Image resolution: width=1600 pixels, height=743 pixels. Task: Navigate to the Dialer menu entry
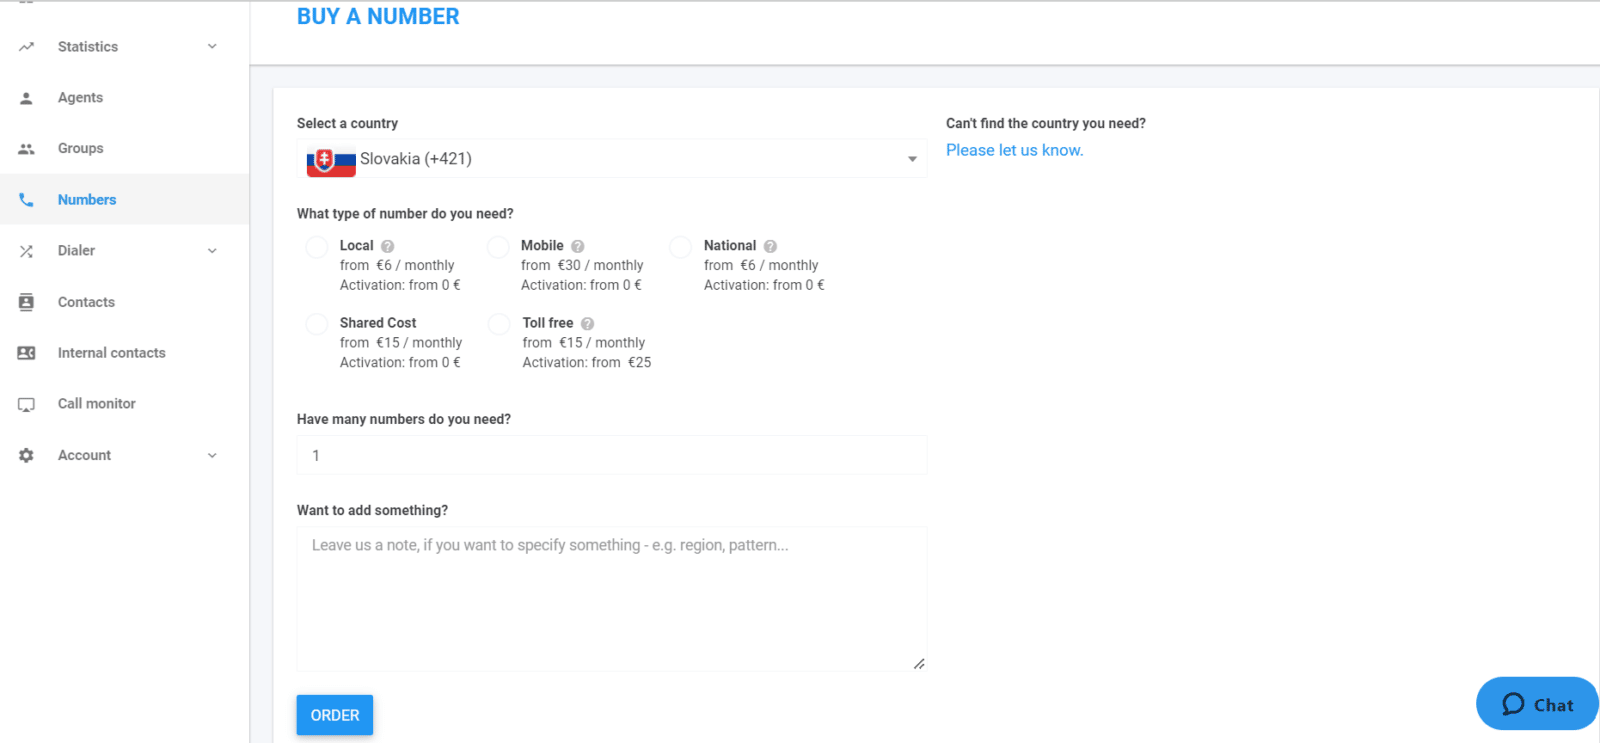pyautogui.click(x=77, y=250)
